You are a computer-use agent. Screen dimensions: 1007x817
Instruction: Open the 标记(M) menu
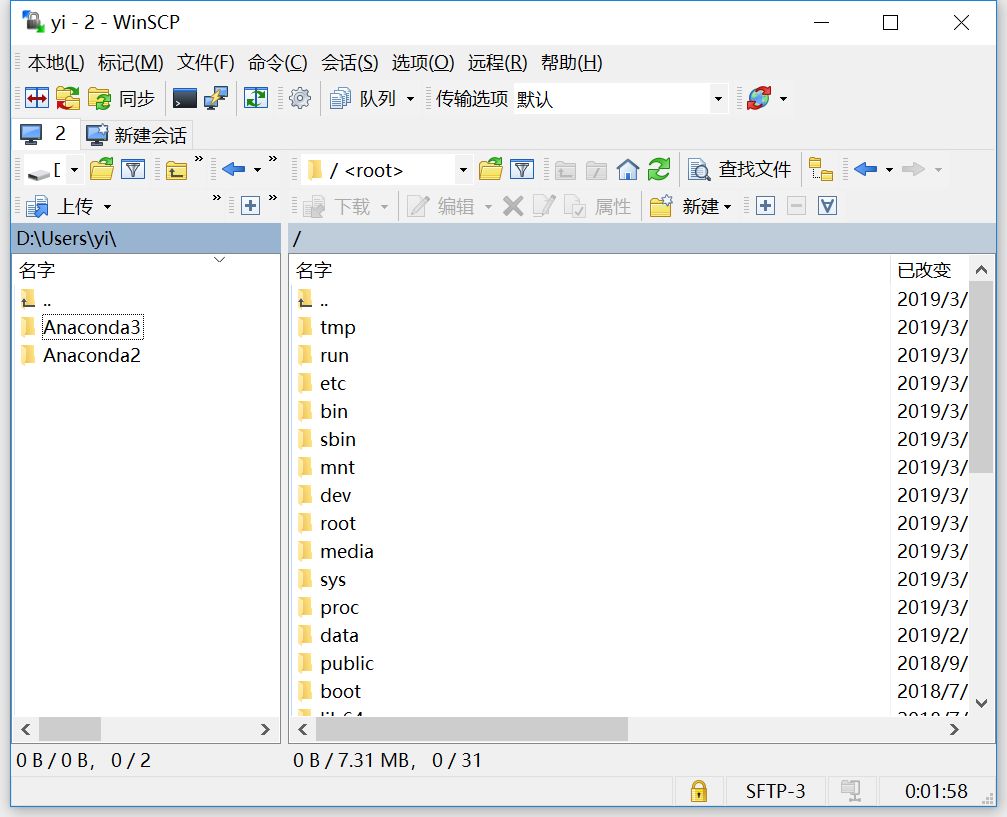[130, 62]
